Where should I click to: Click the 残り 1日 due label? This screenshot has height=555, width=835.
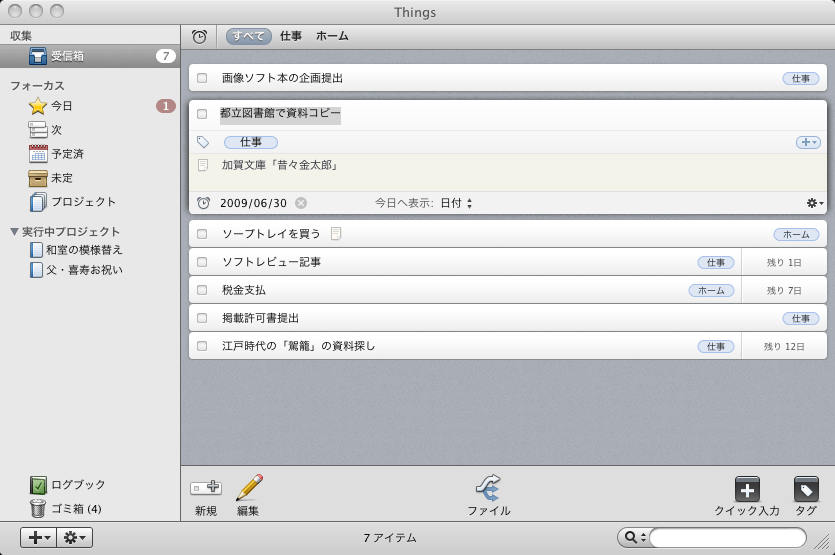coord(784,263)
